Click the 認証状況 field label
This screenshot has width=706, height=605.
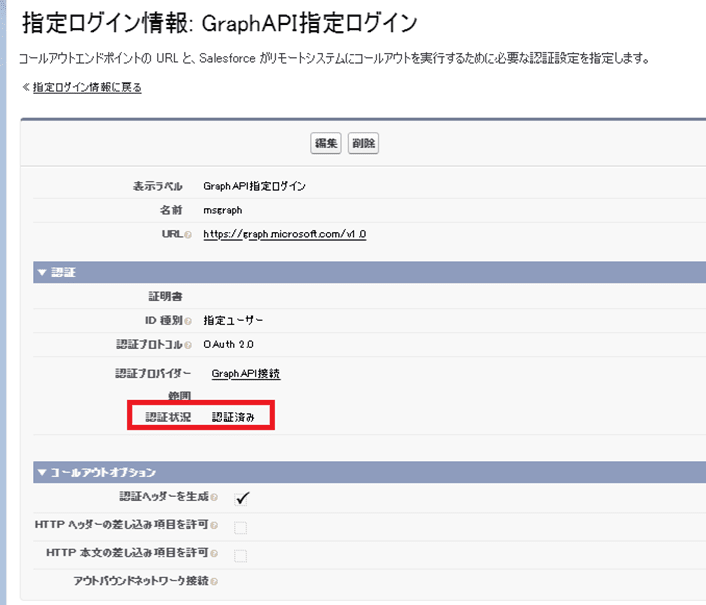pos(168,417)
